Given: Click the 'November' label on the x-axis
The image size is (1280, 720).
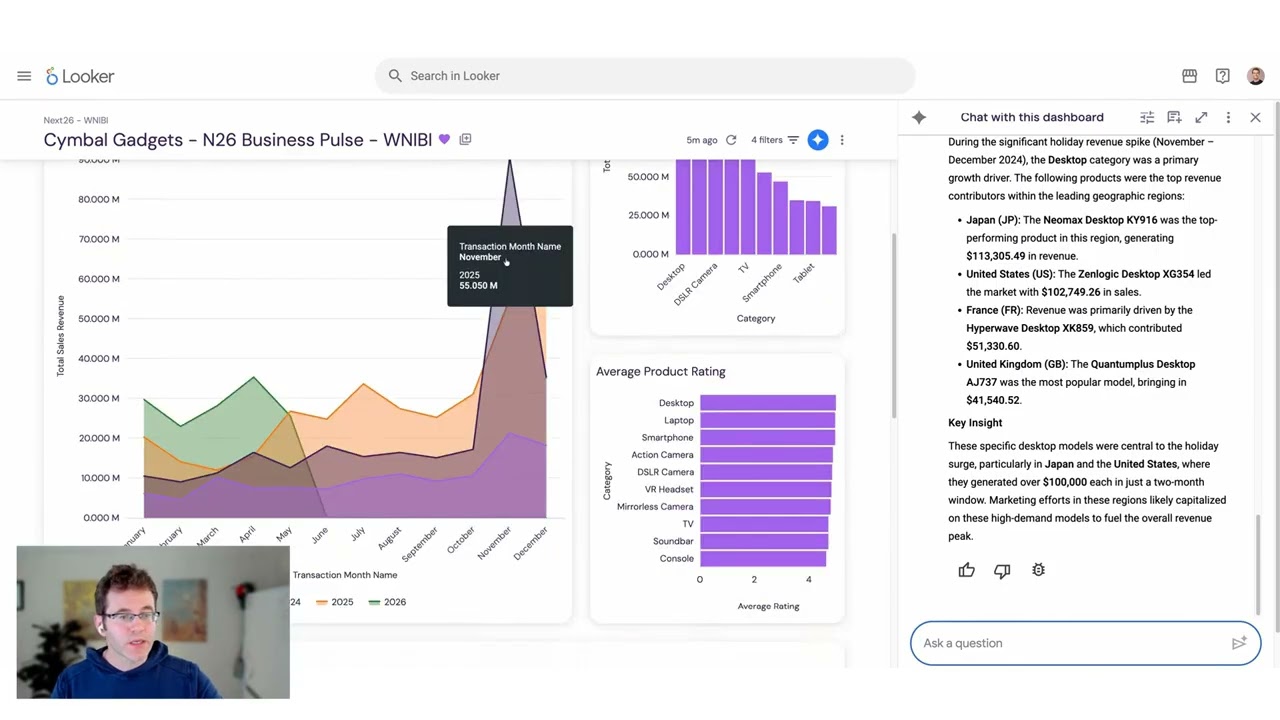Looking at the screenshot, I should click(x=496, y=543).
